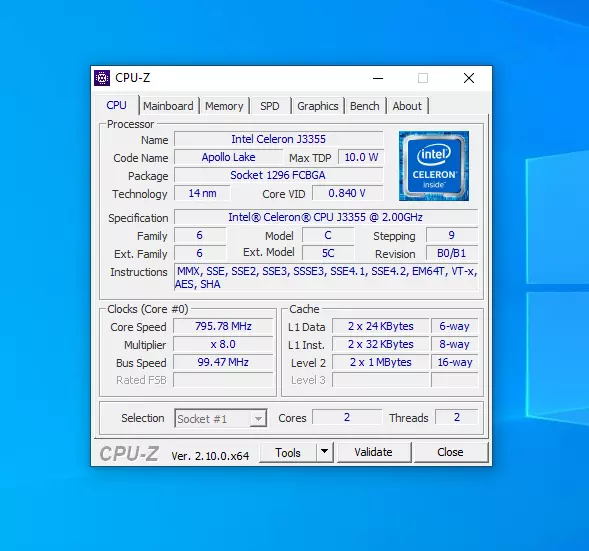The image size is (589, 551).
Task: Select the Graphics tab
Action: click(x=318, y=106)
